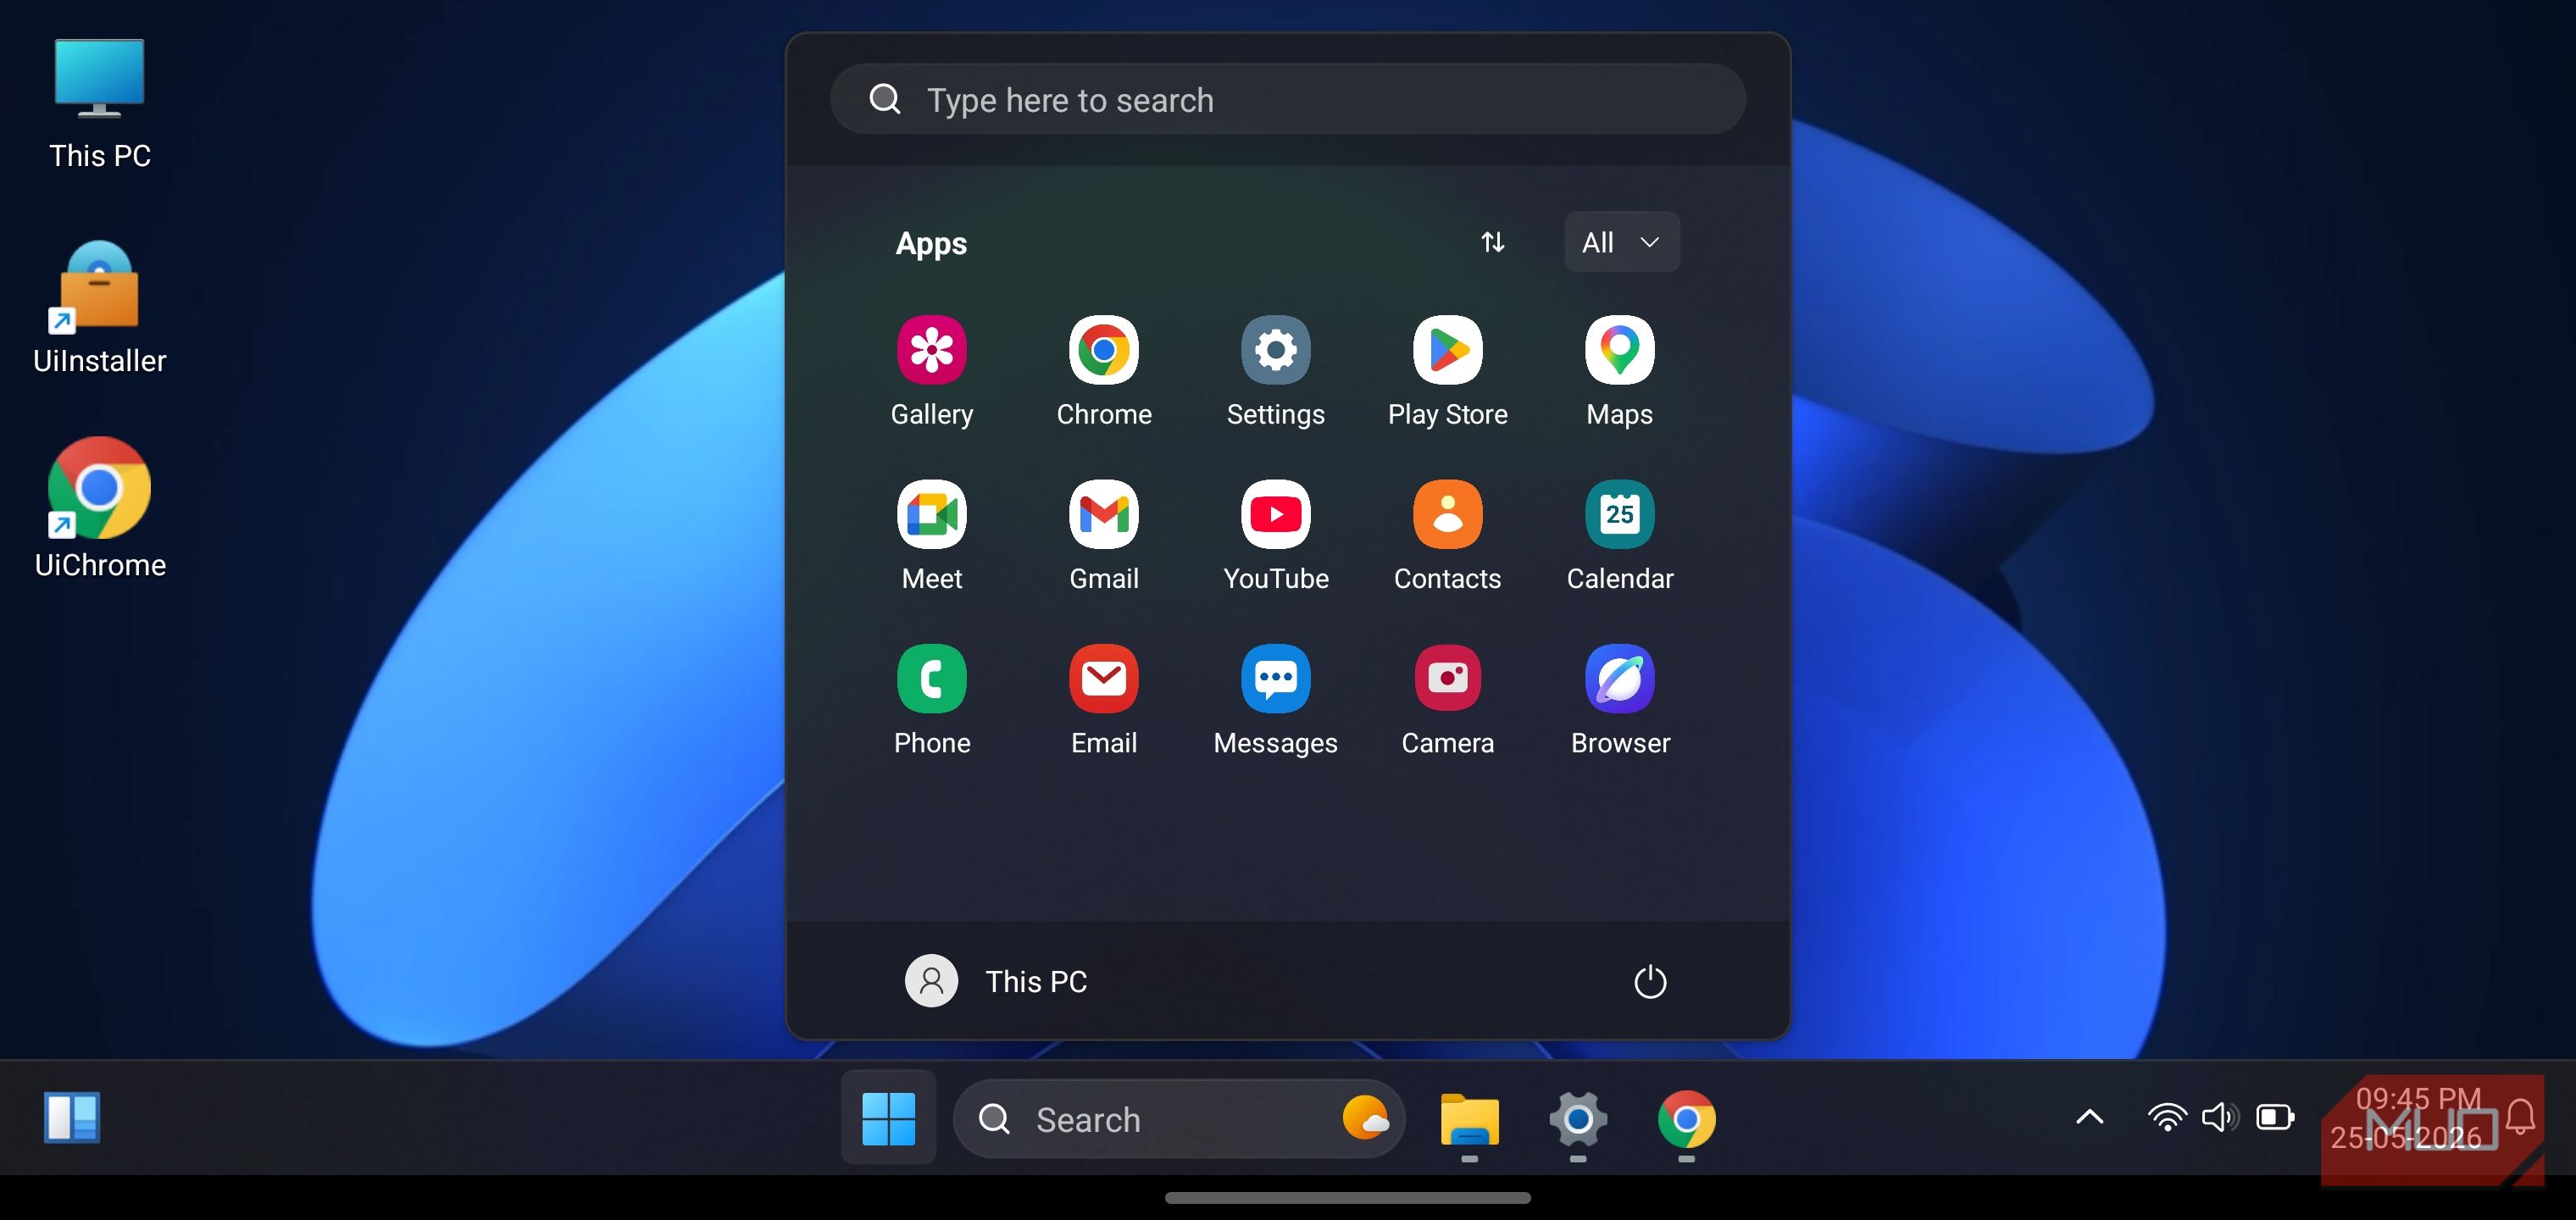2576x1220 pixels.
Task: Expand the All filter dropdown
Action: coord(1621,242)
